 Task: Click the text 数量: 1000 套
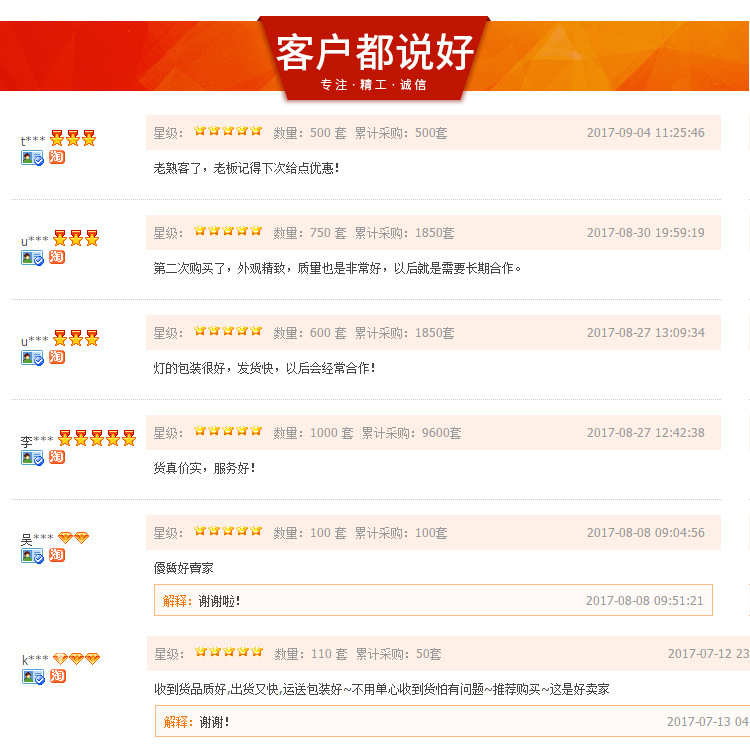313,433
